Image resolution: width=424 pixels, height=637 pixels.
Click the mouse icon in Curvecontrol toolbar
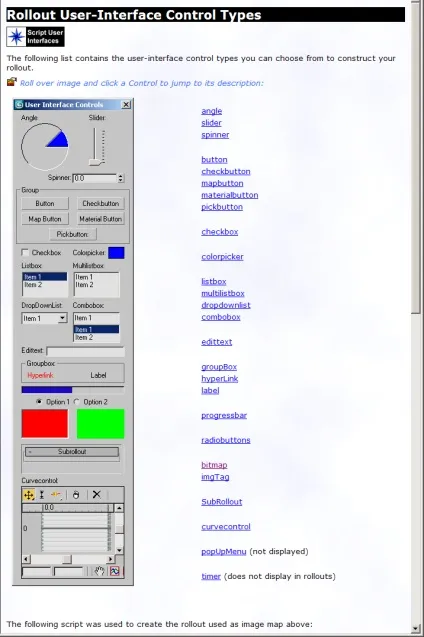click(x=76, y=495)
